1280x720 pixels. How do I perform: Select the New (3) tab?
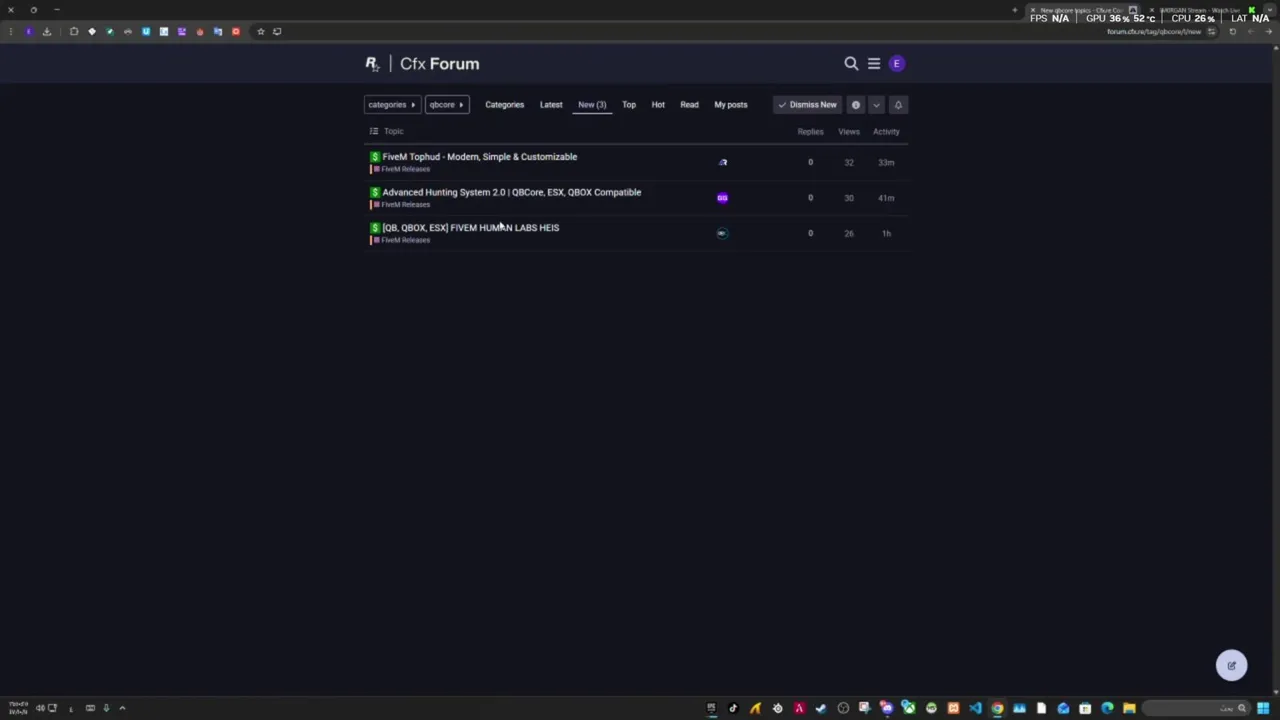click(x=592, y=105)
